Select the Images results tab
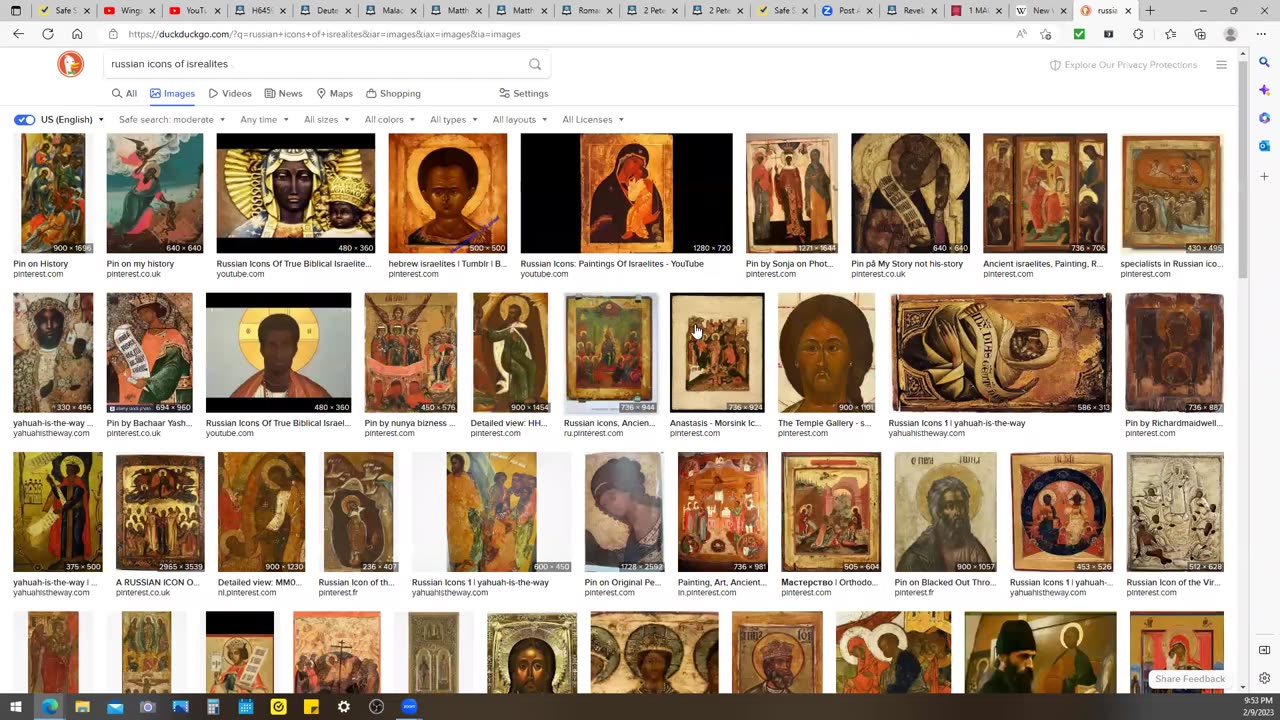The height and width of the screenshot is (720, 1280). click(172, 94)
